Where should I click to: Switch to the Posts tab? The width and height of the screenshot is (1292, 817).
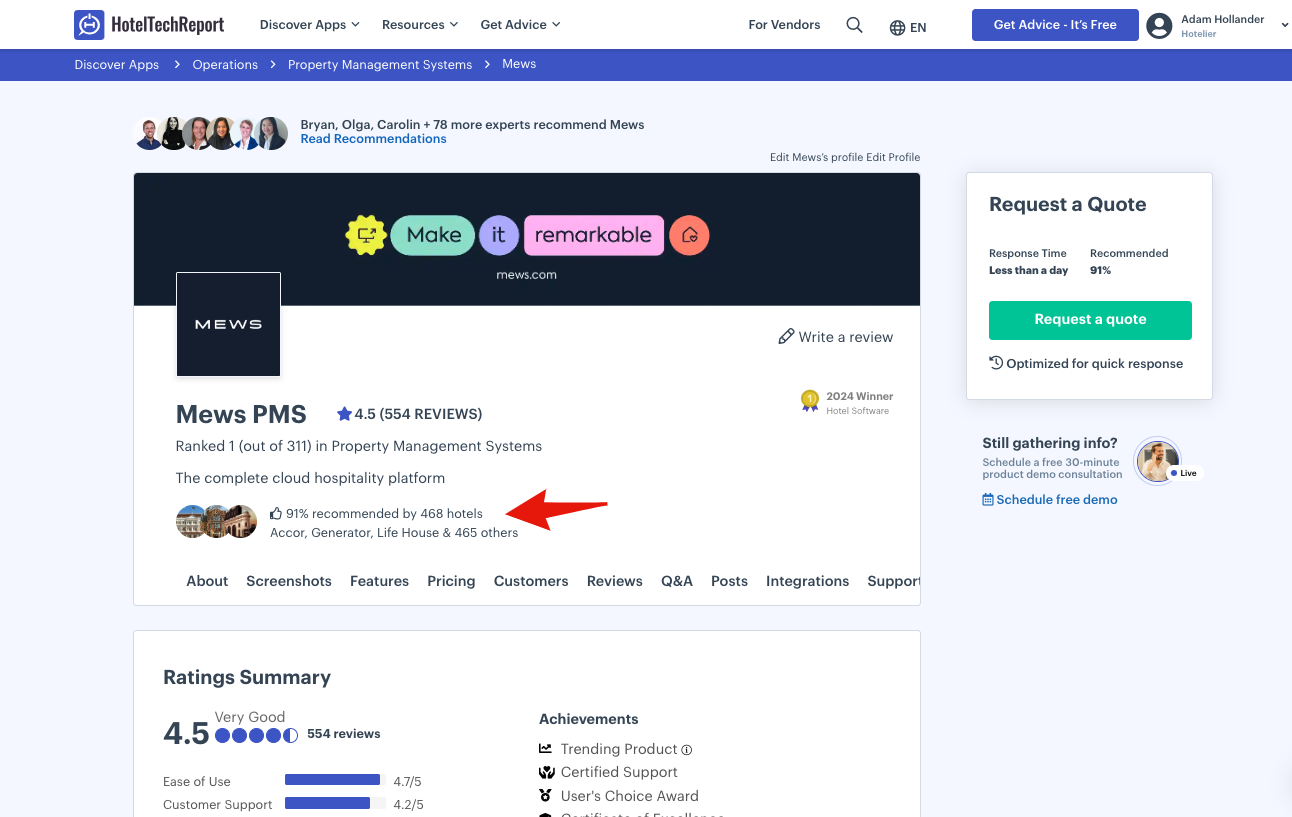click(x=729, y=581)
